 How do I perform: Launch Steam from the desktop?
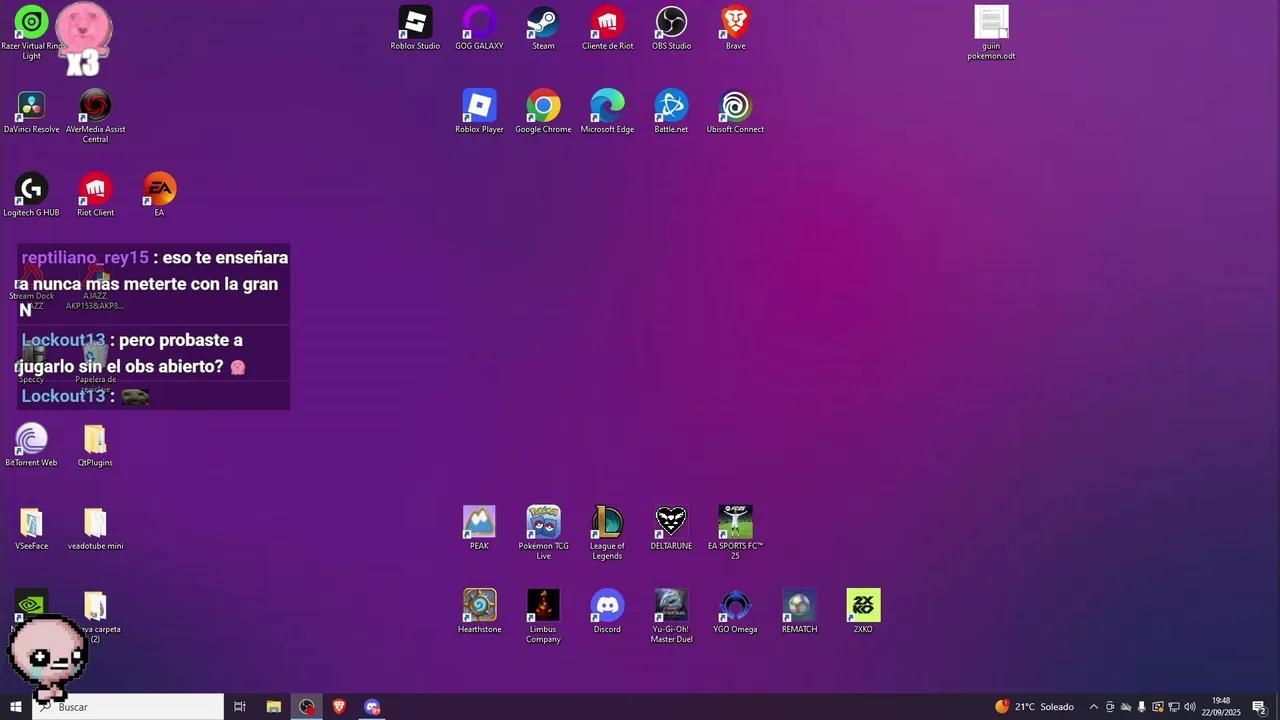click(x=543, y=28)
